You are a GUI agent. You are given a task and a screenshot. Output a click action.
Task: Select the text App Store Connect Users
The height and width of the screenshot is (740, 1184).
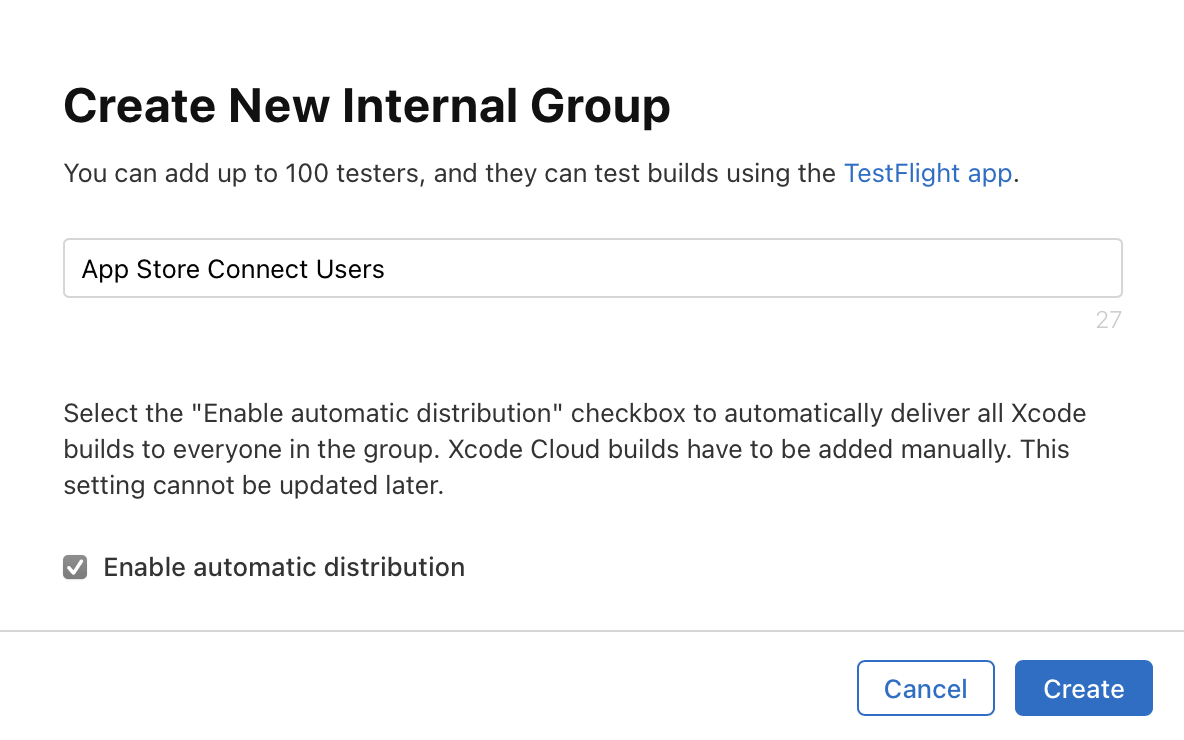click(x=232, y=268)
